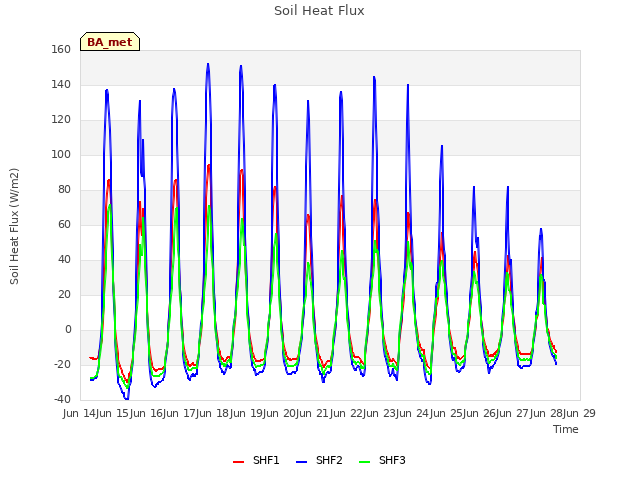Image resolution: width=640 pixels, height=480 pixels.
Task: Click the Jun 14 x-axis tick label
Action: (x=80, y=413)
